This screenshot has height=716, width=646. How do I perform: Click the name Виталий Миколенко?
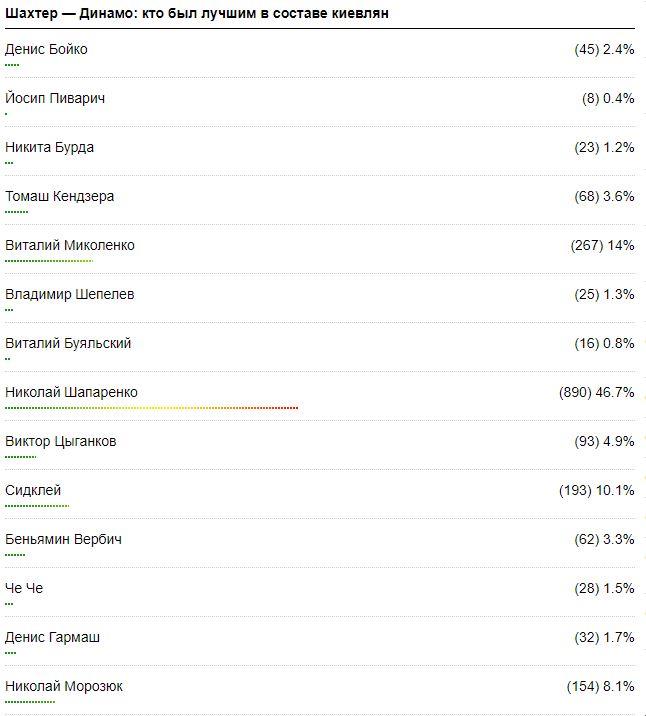point(70,245)
